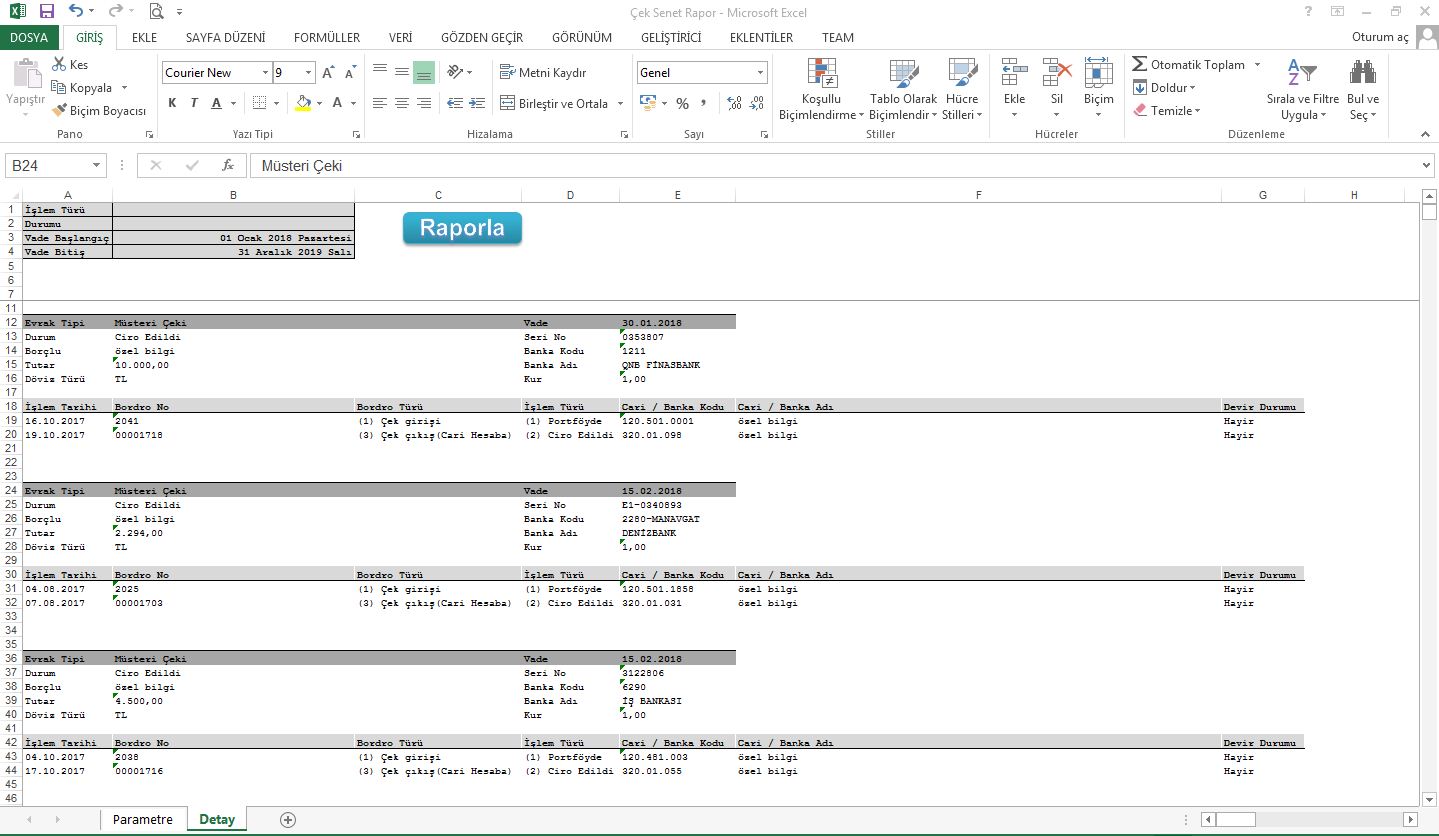Toggle center horizontal alignment
1439x836 pixels.
click(401, 103)
